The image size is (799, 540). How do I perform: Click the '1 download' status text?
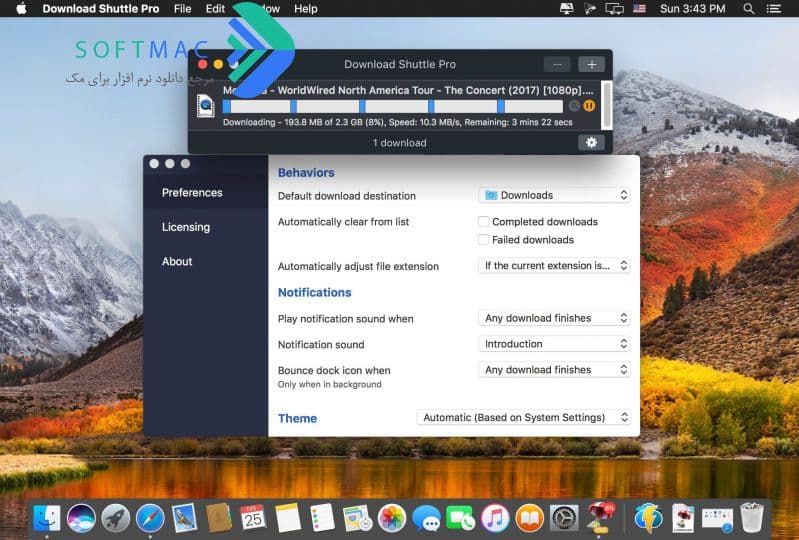tap(400, 143)
